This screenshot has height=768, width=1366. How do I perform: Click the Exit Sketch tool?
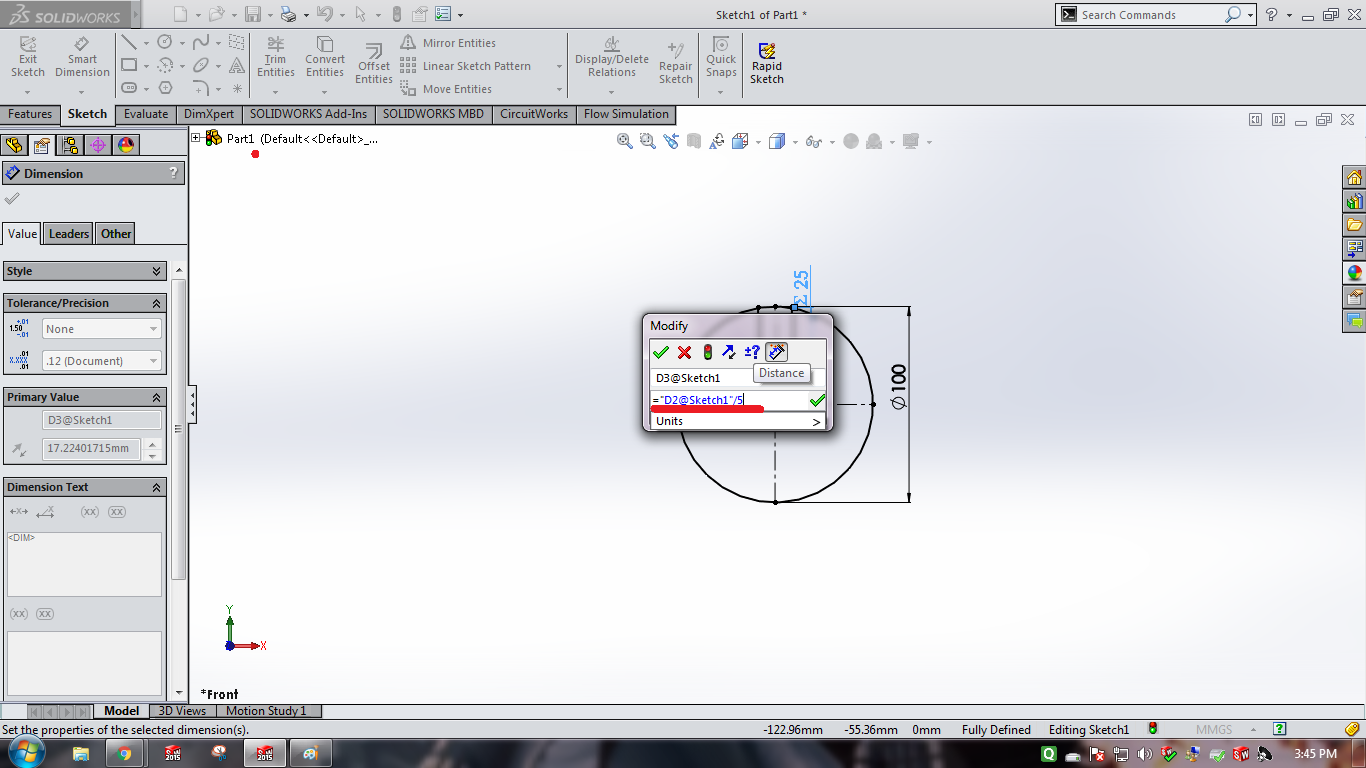click(28, 57)
